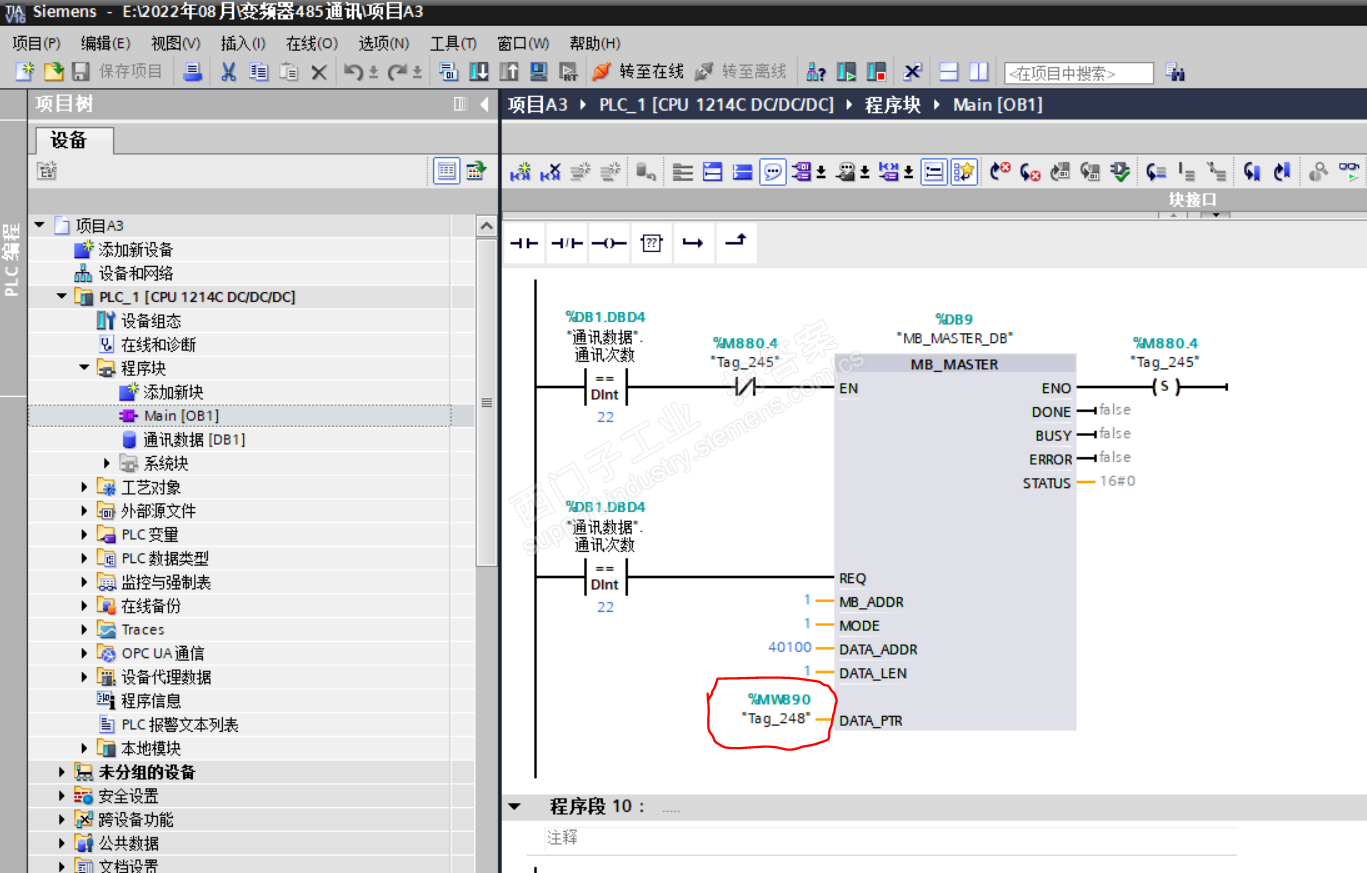Screen dimensions: 1367x873
Task: Insert a normally closed contact
Action: [567, 243]
